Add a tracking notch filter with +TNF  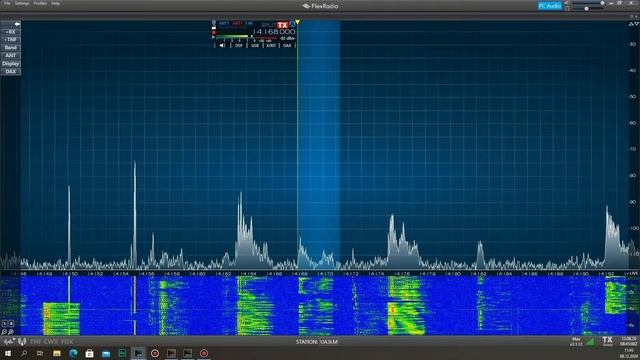coord(11,40)
